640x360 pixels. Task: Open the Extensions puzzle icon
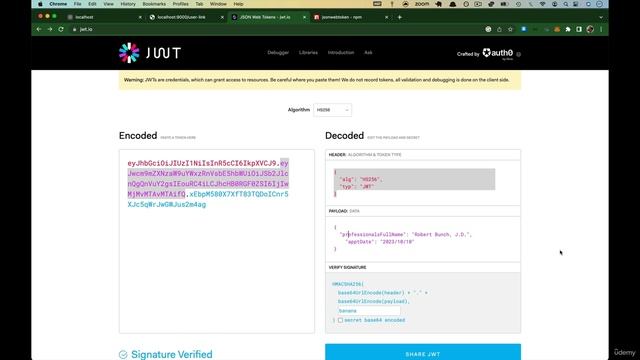coord(568,29)
